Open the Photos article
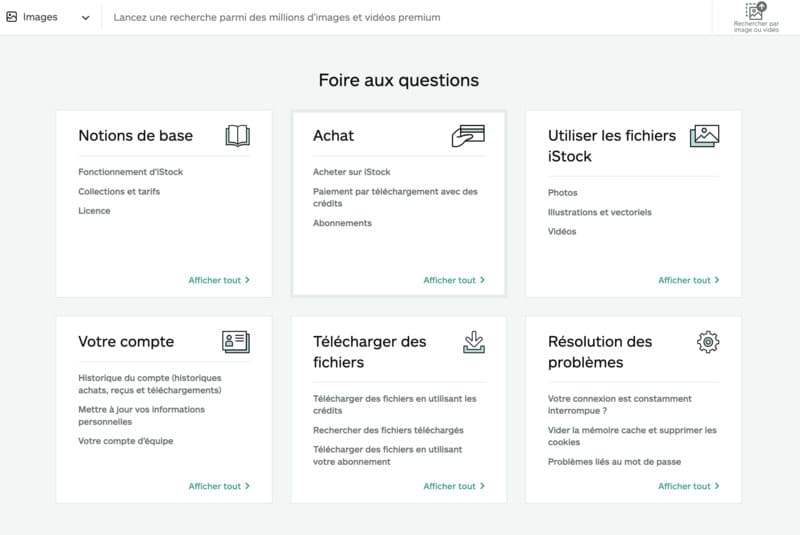Image resolution: width=800 pixels, height=535 pixels. [563, 193]
